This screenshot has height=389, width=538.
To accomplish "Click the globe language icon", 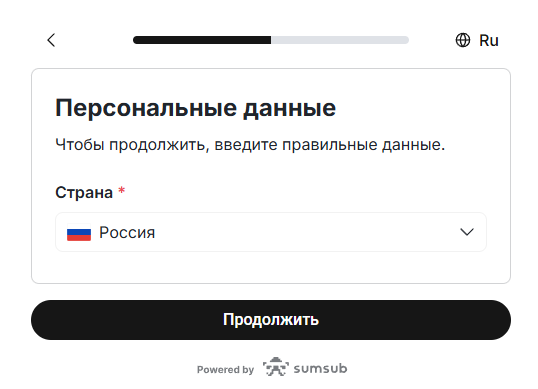I will [463, 40].
